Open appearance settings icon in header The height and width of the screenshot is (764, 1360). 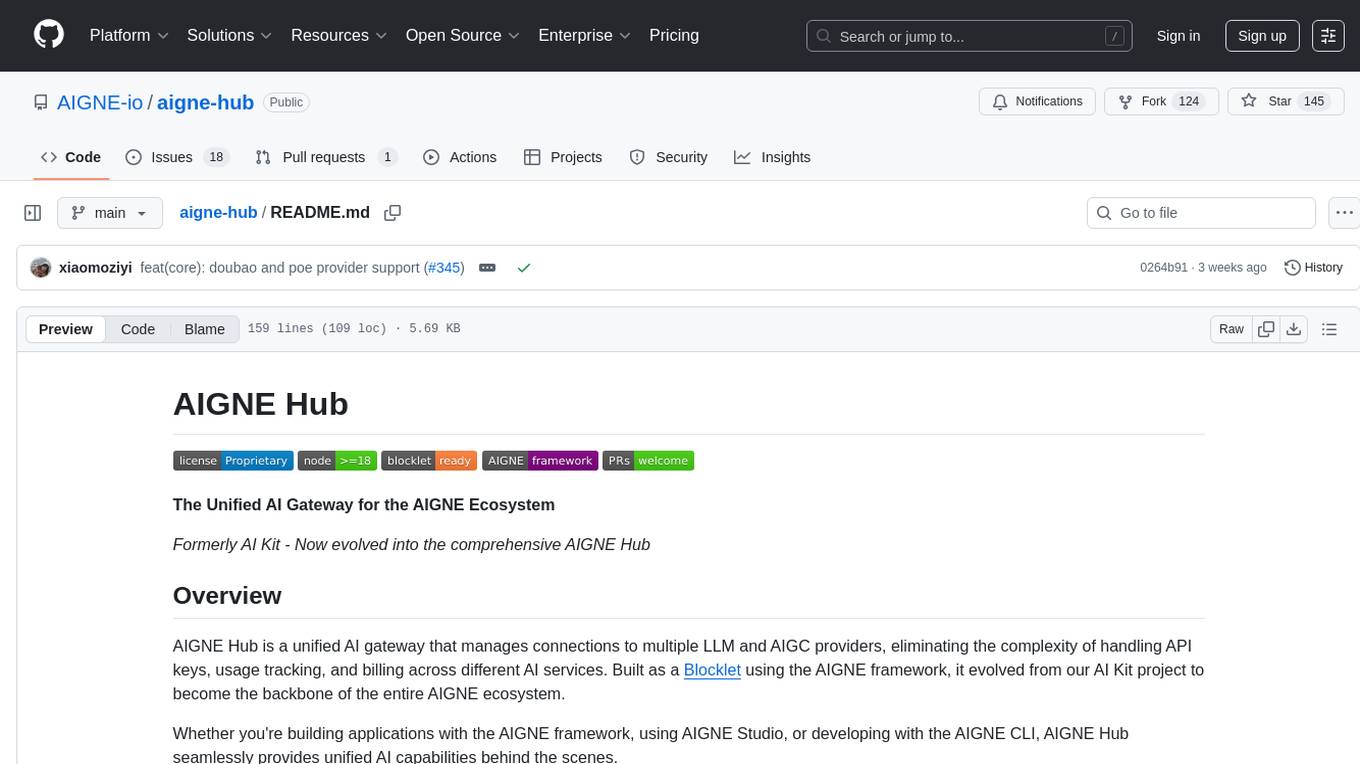(1328, 36)
